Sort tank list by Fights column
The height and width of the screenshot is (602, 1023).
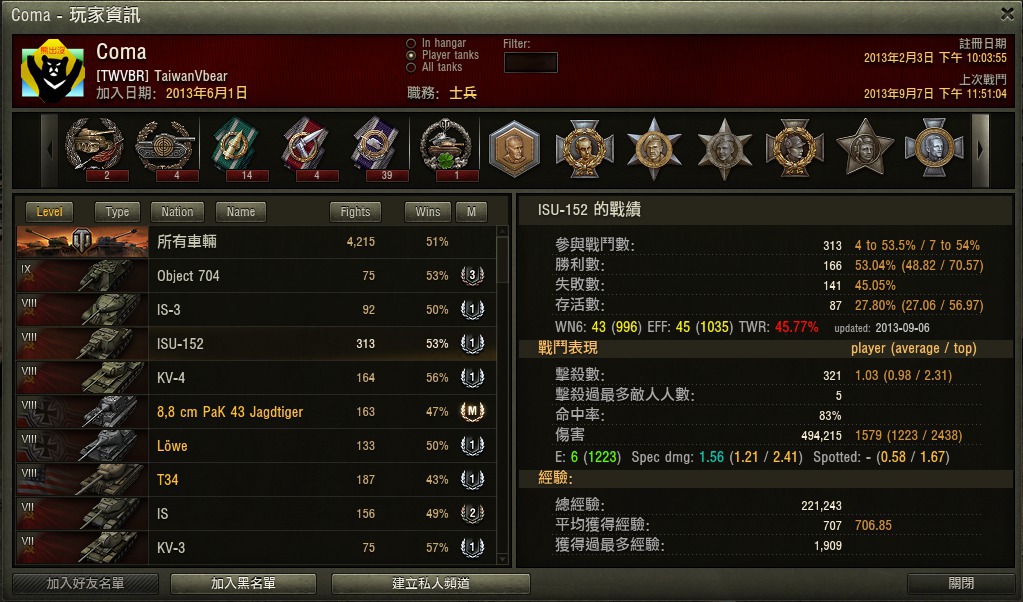click(356, 212)
